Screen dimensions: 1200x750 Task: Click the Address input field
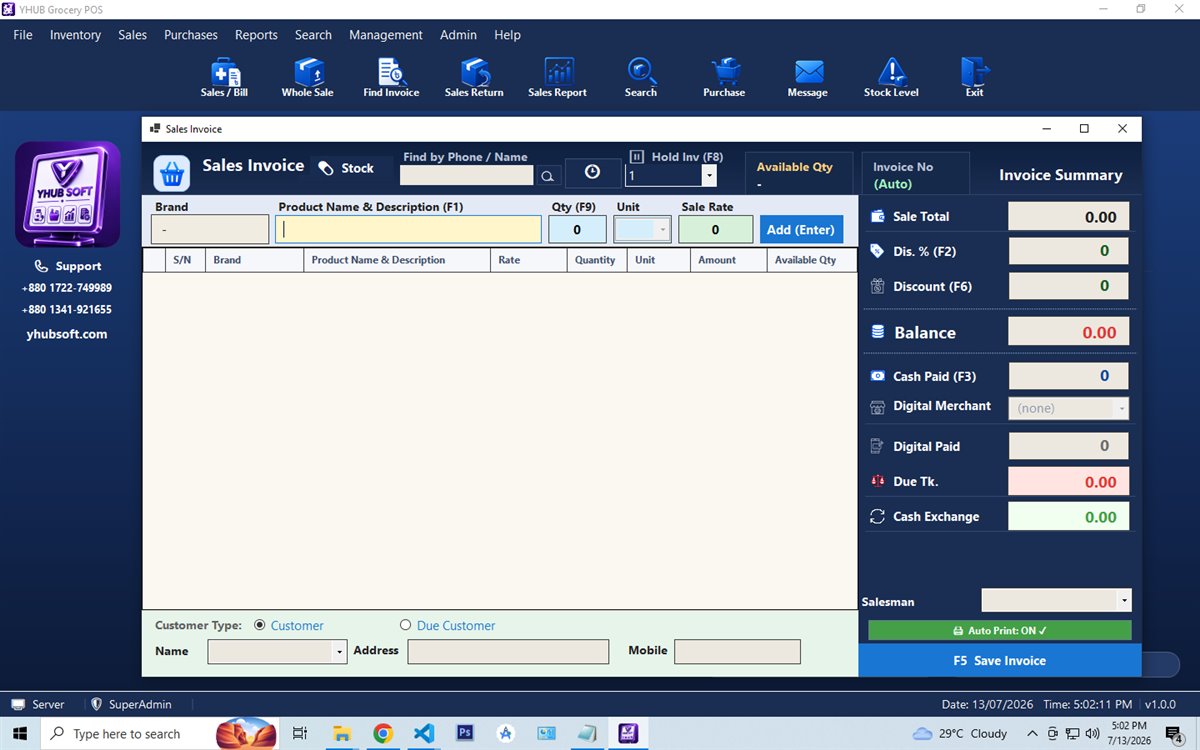508,652
